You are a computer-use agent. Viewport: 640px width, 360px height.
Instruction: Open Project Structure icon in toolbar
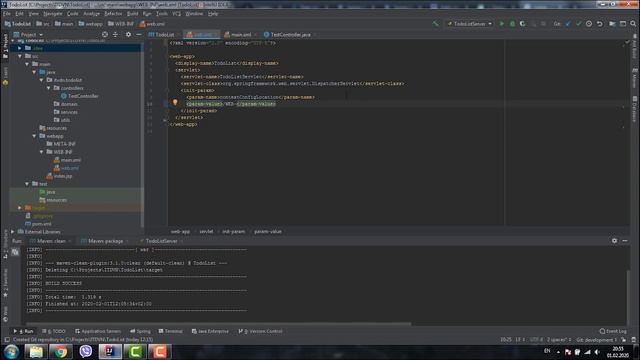pos(612,24)
